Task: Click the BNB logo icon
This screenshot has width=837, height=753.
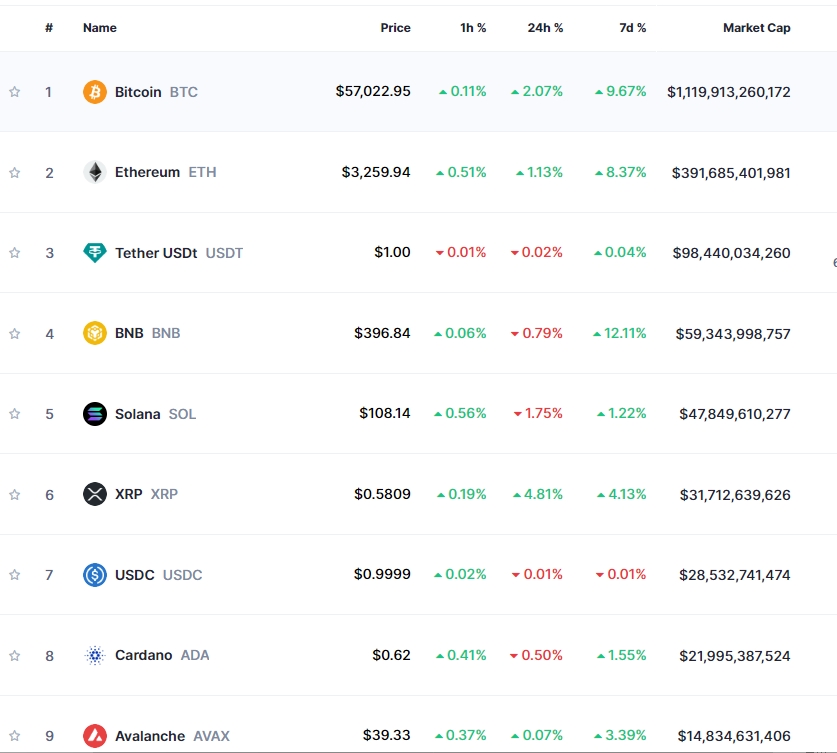Action: click(94, 333)
